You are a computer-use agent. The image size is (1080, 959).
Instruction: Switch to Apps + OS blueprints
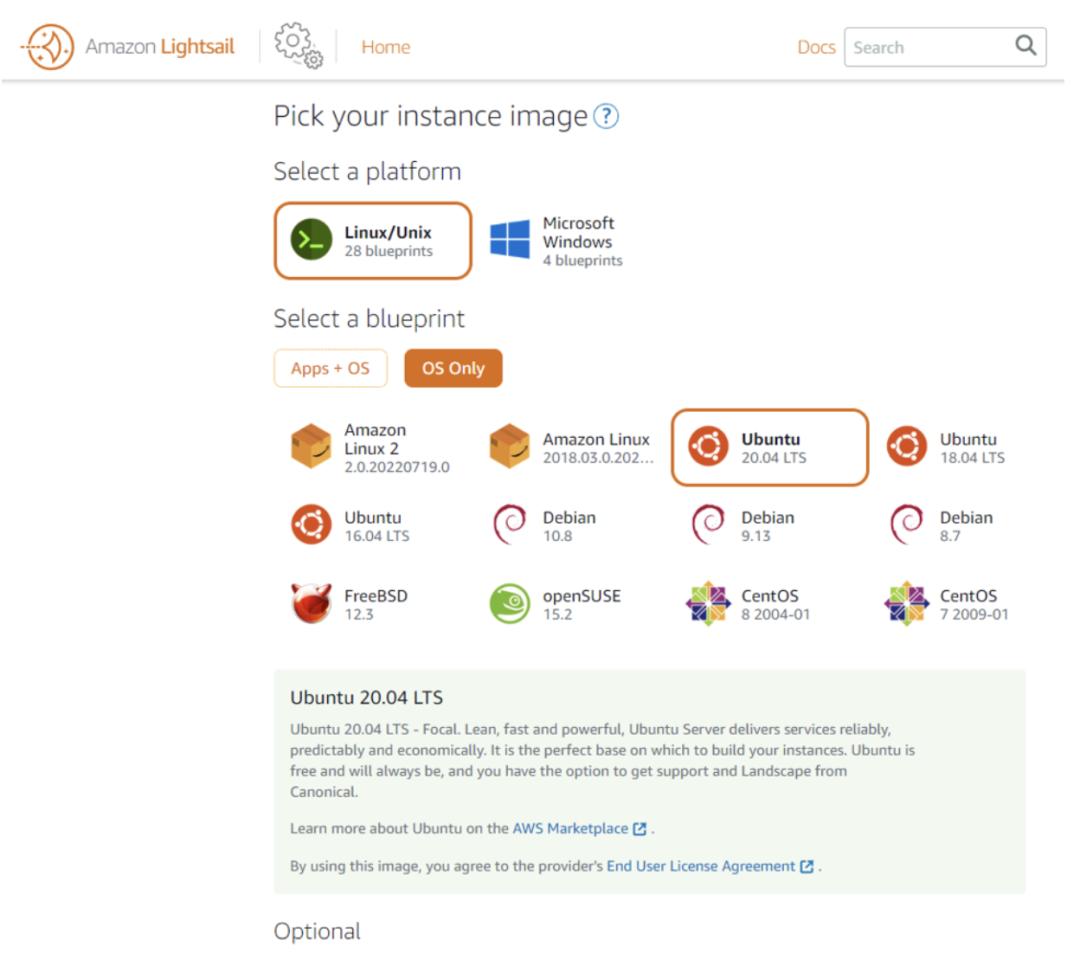pos(330,369)
